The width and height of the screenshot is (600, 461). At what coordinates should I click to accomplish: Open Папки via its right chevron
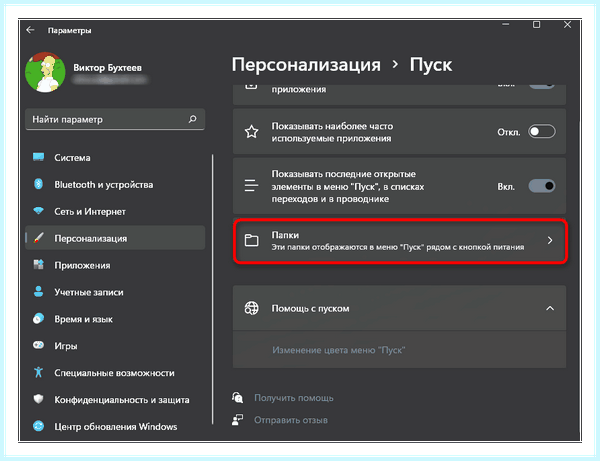(550, 240)
